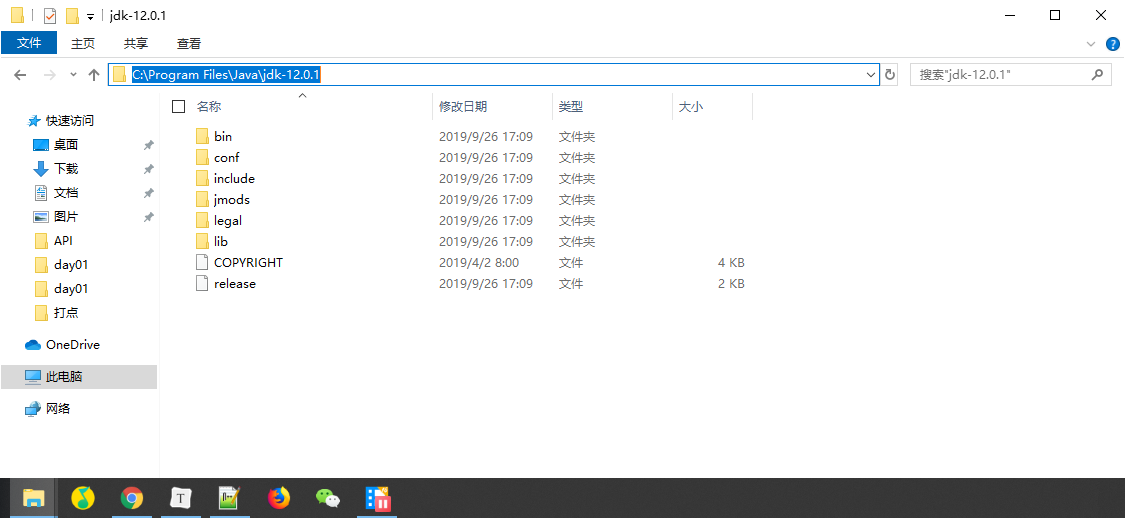This screenshot has width=1125, height=518.
Task: Launch Firefox from the taskbar
Action: (278, 498)
